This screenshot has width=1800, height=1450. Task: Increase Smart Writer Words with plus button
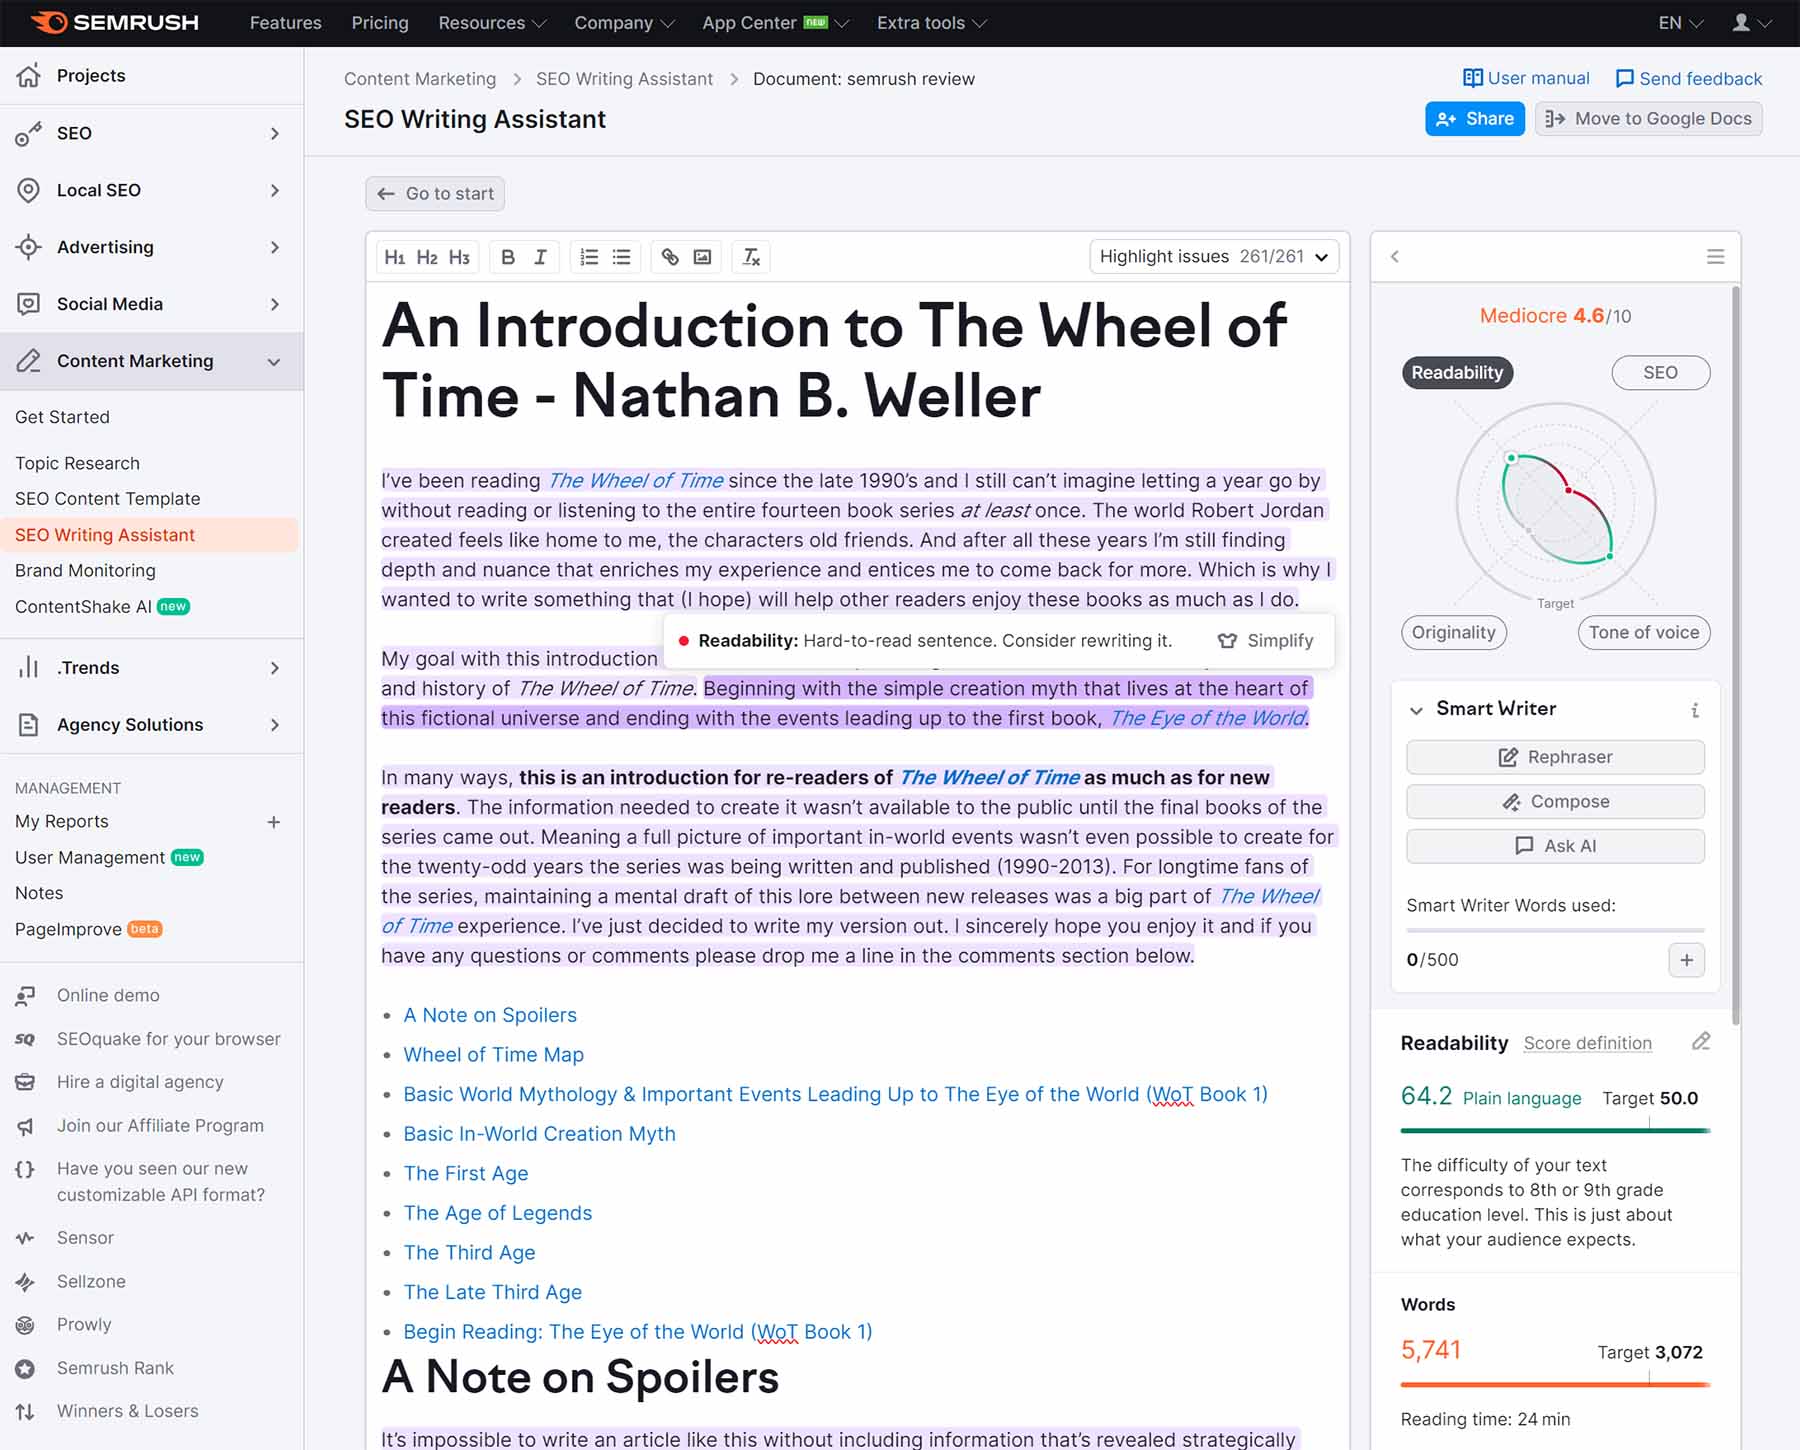1685,960
